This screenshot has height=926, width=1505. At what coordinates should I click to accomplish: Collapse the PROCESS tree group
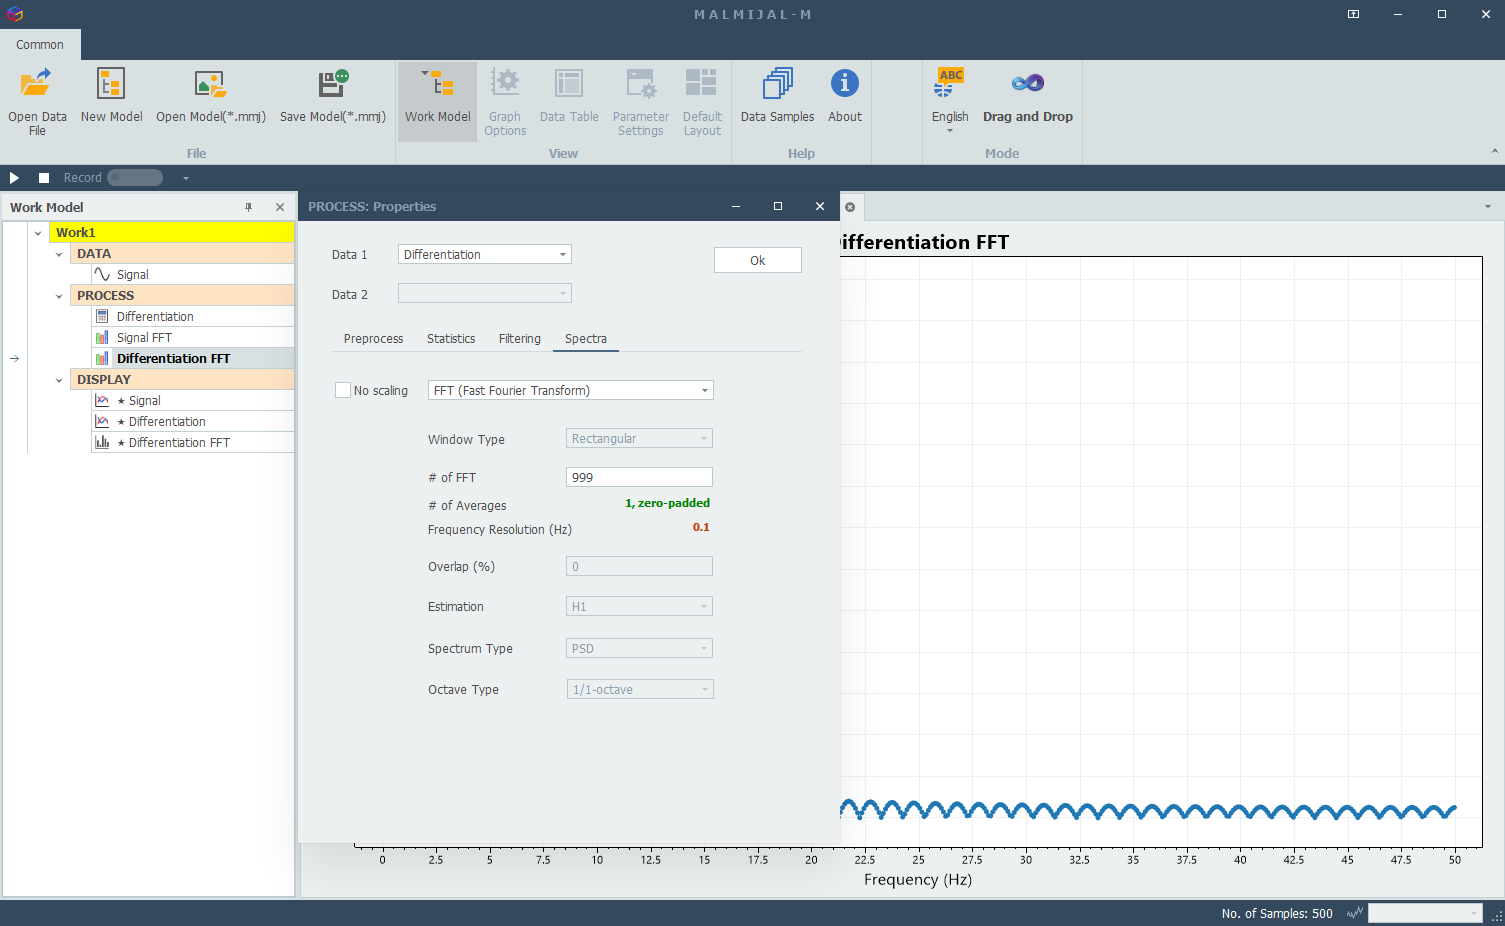(x=59, y=296)
